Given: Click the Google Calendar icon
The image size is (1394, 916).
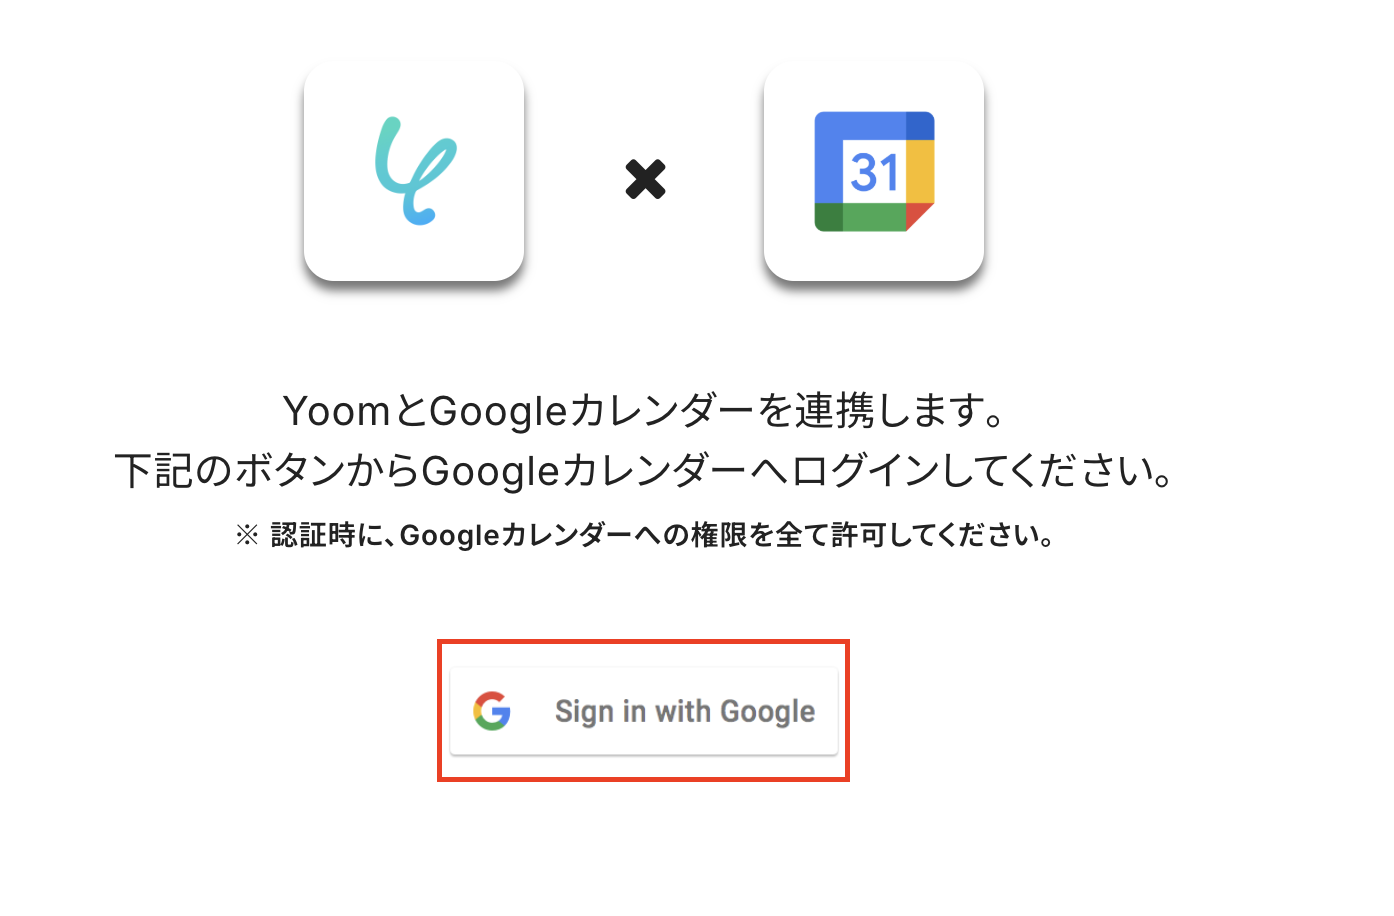Looking at the screenshot, I should [x=874, y=171].
